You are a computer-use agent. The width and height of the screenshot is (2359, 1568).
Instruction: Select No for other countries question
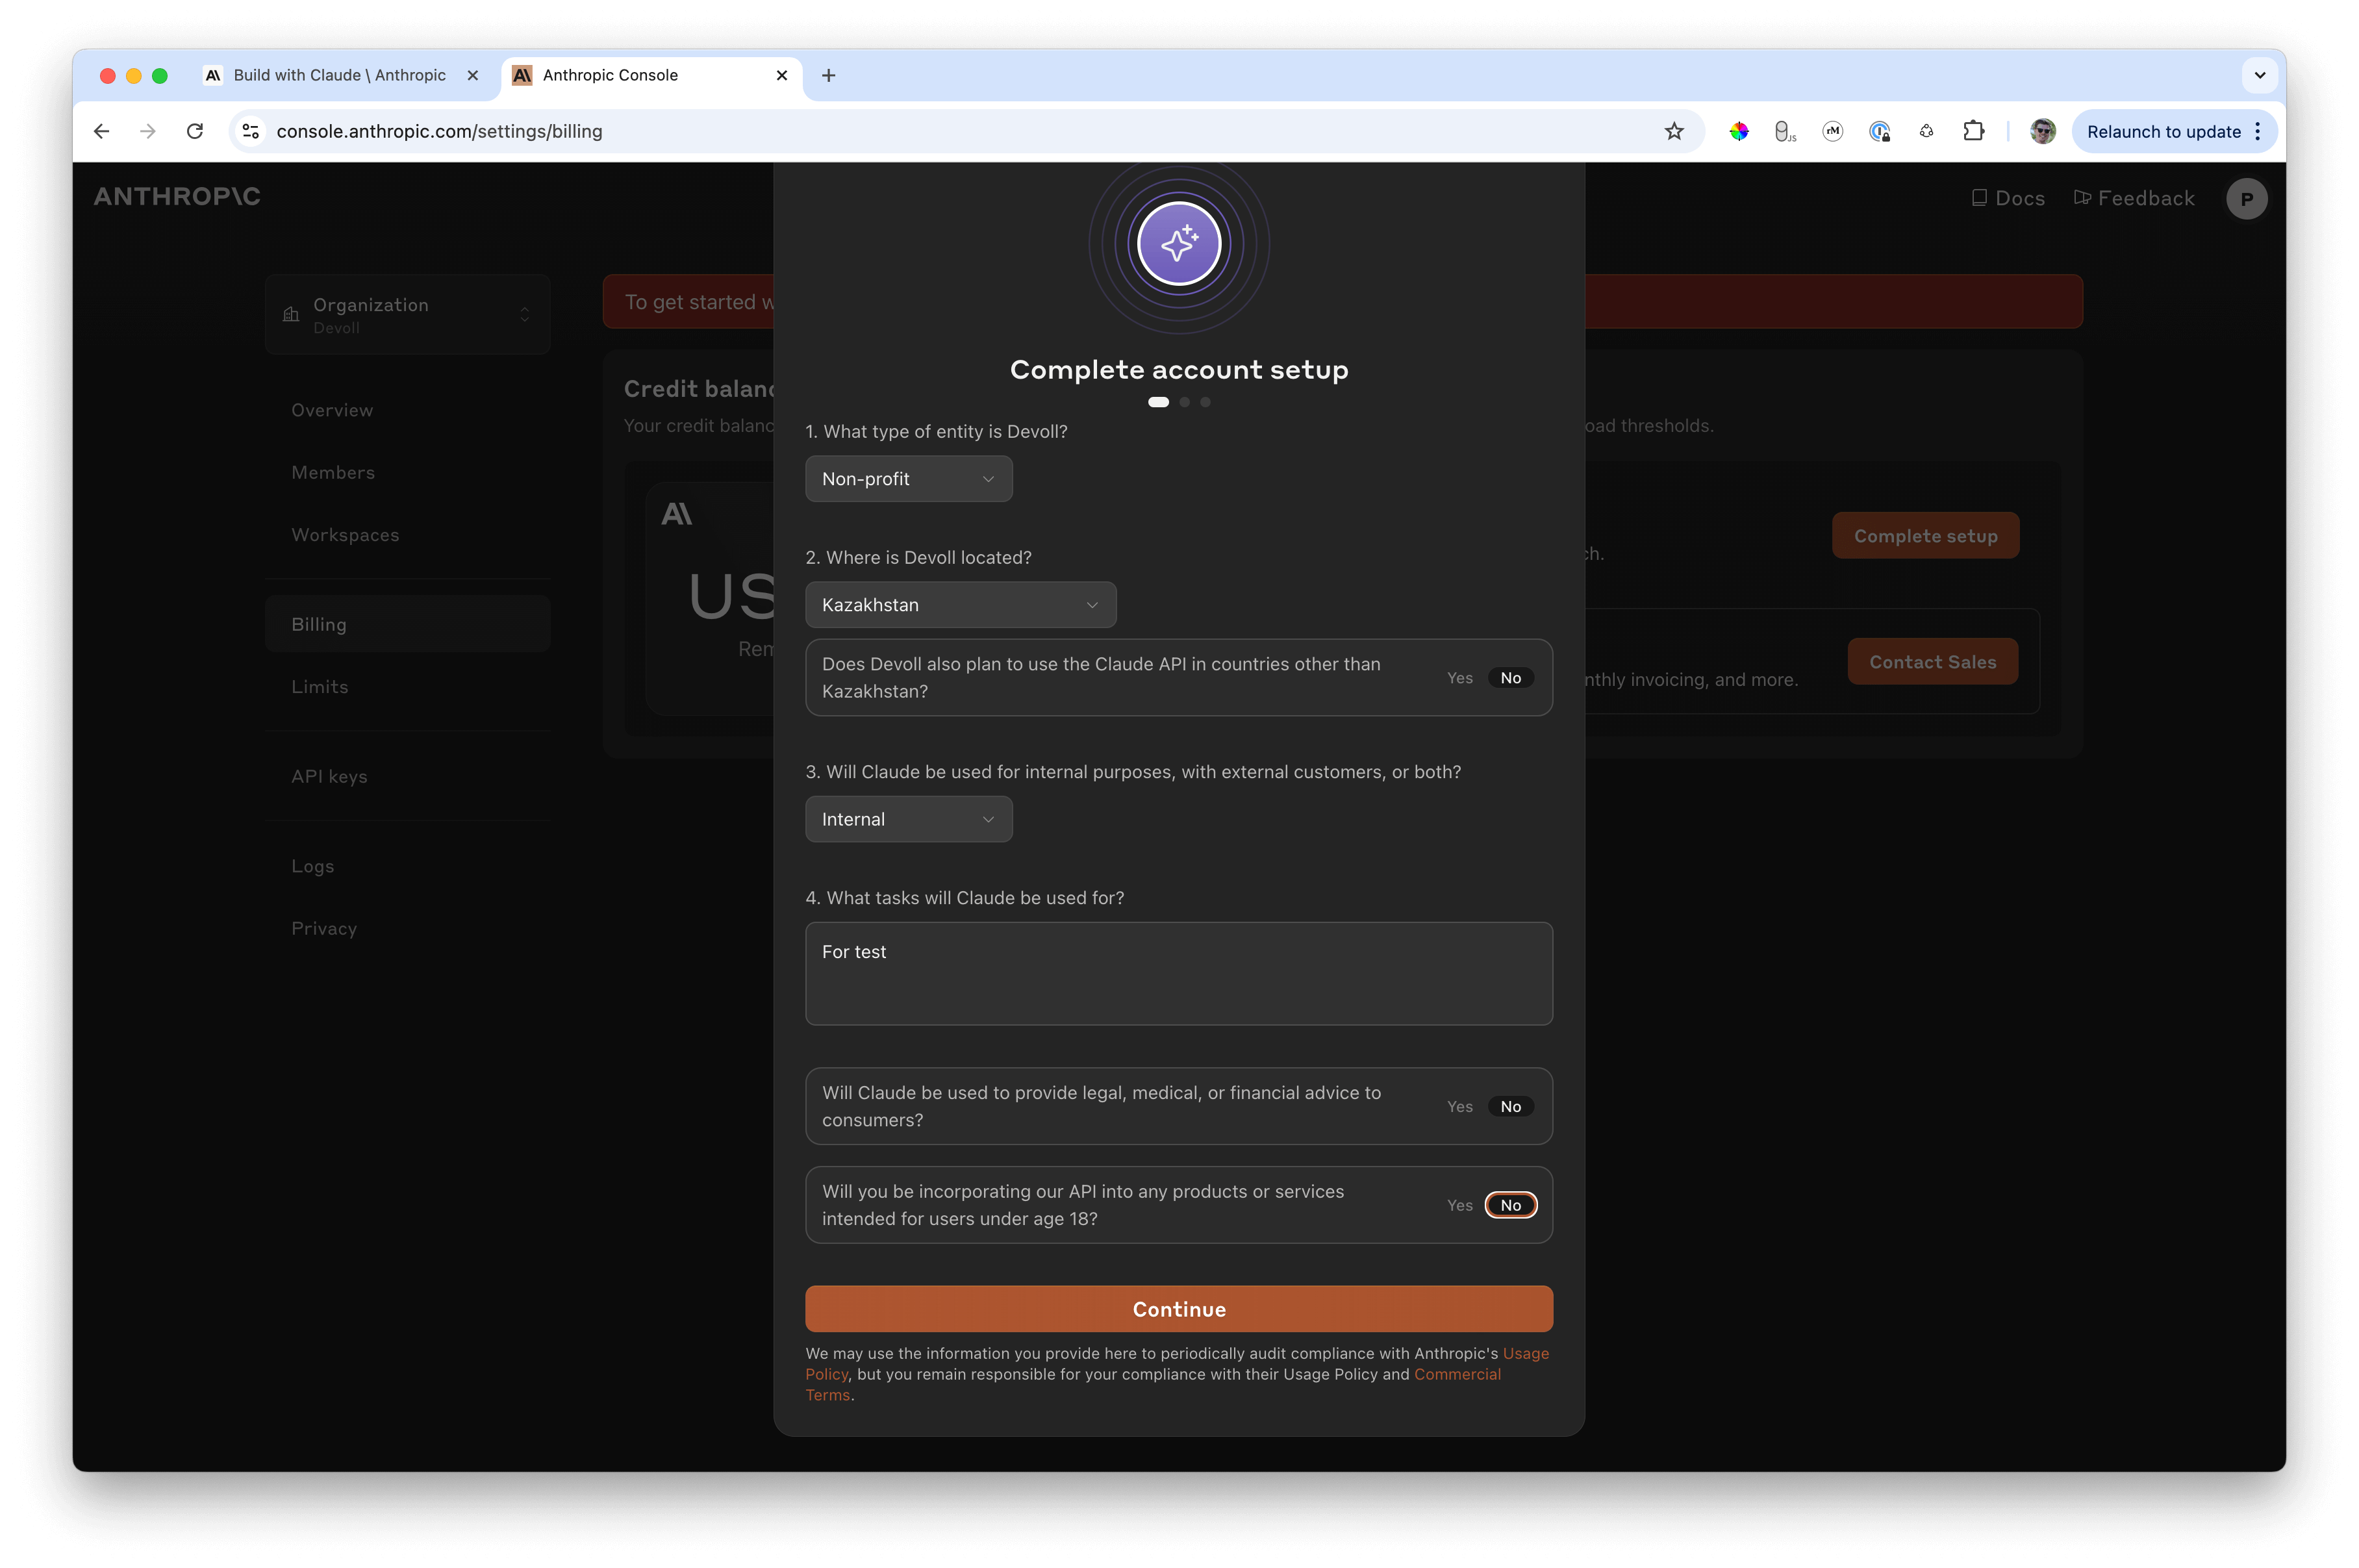click(1510, 678)
